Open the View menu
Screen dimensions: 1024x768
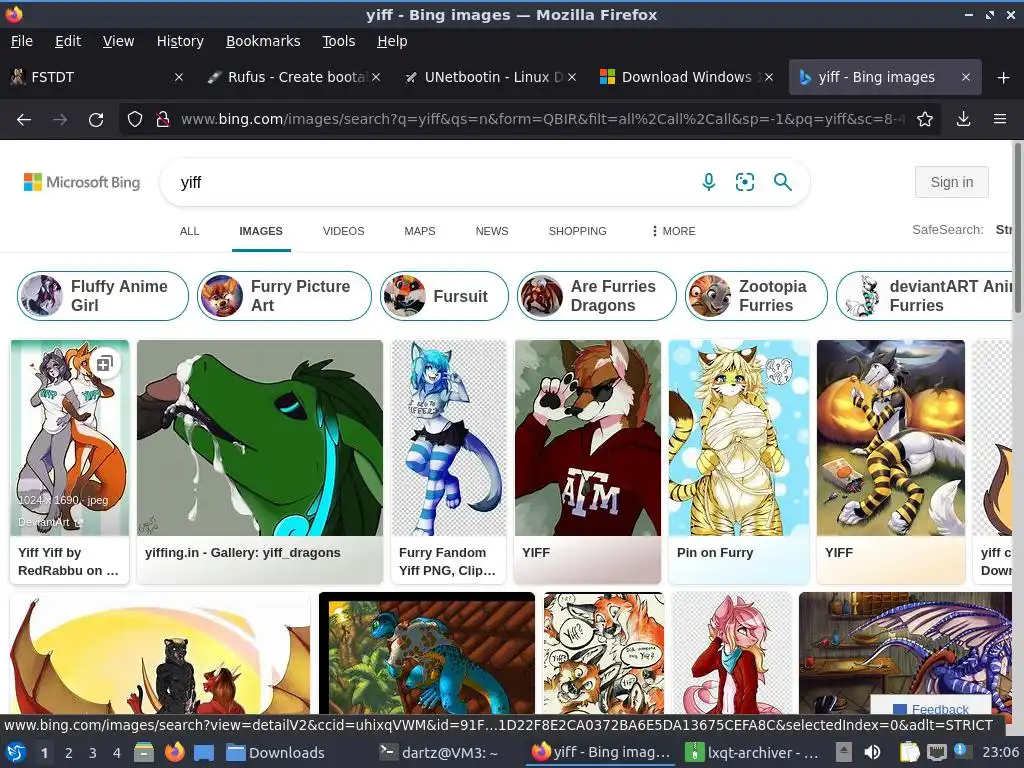118,41
